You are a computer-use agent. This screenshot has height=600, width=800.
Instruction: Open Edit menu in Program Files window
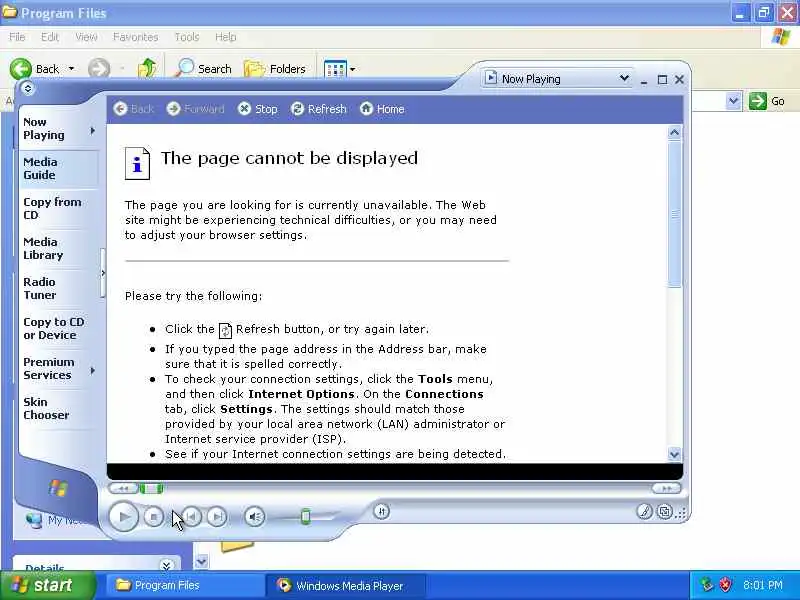pyautogui.click(x=49, y=37)
